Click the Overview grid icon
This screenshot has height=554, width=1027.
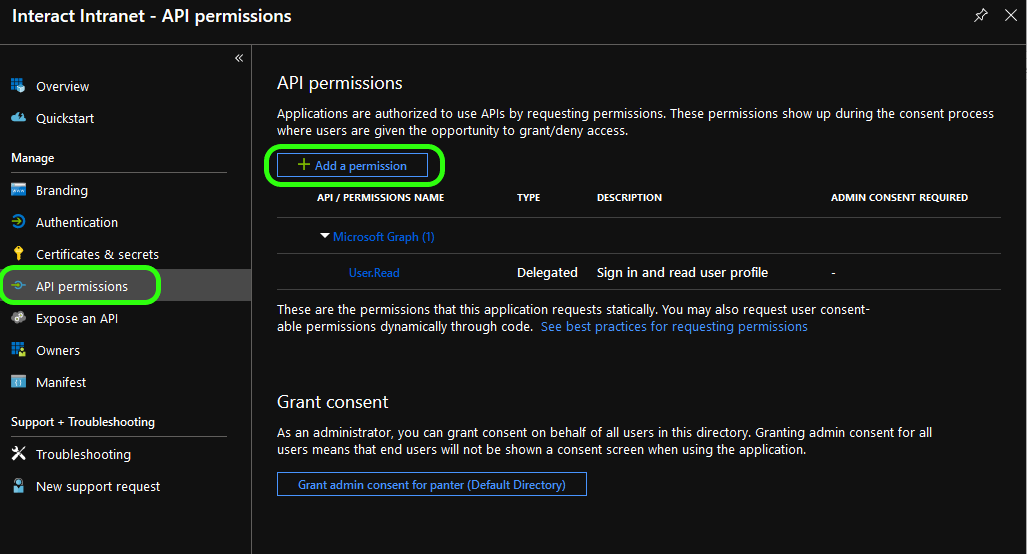18,85
